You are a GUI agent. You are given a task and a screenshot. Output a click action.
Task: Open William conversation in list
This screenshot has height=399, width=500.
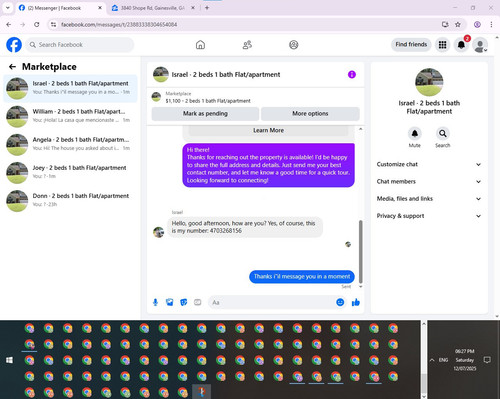(70, 116)
